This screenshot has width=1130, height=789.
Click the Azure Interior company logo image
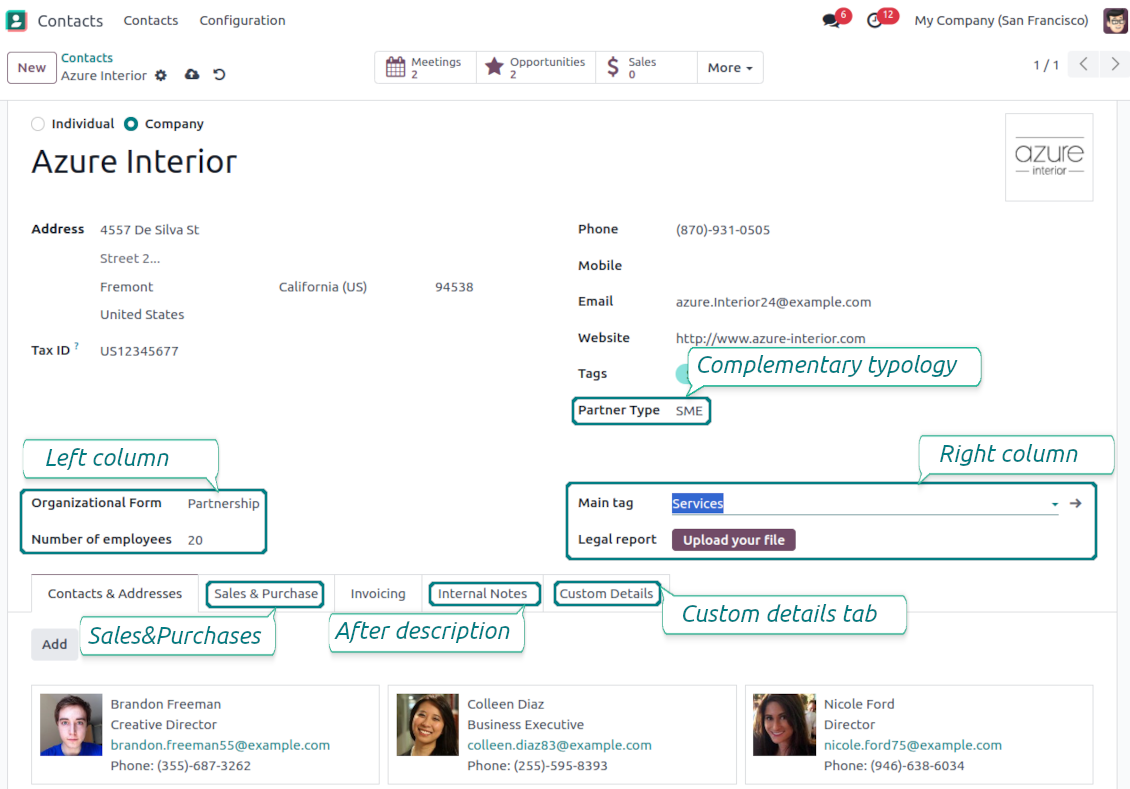[x=1049, y=157]
